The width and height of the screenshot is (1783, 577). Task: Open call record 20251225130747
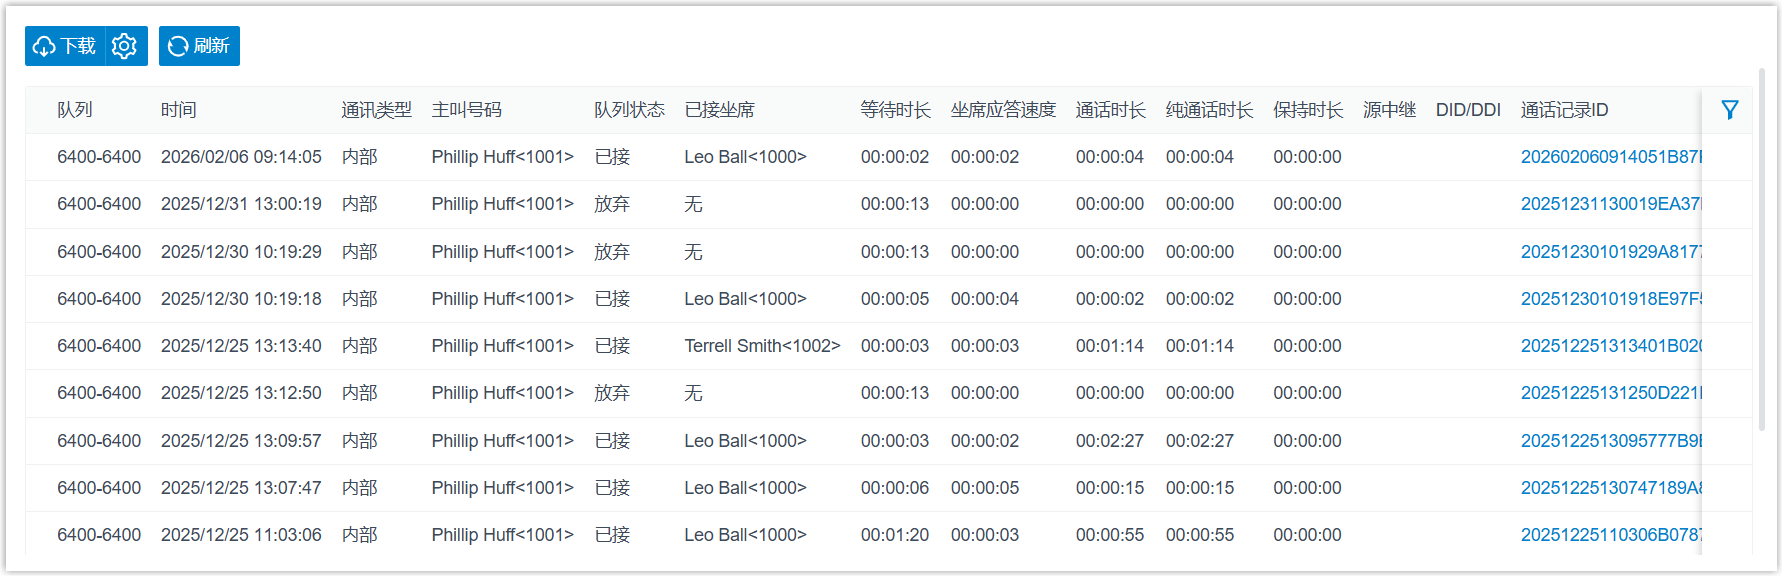[1610, 488]
